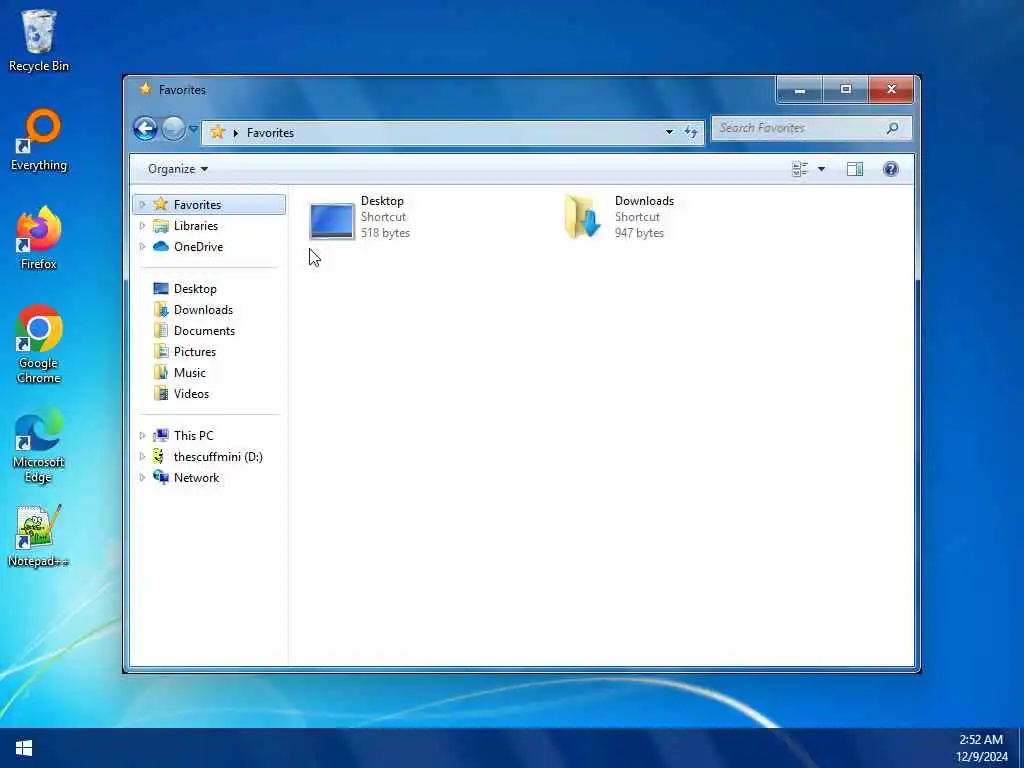
Task: Click the Libraries folder icon
Action: 161,226
